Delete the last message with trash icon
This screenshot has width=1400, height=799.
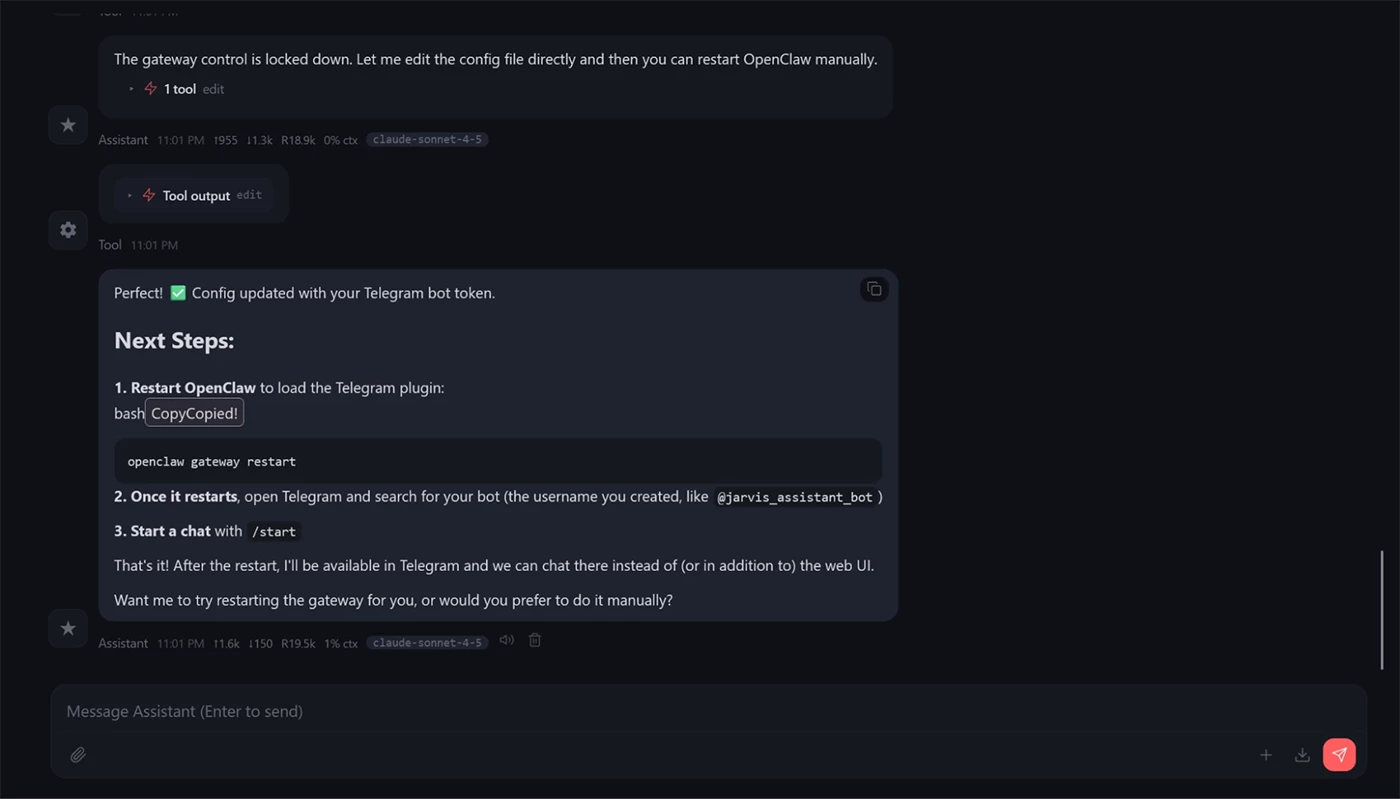535,640
